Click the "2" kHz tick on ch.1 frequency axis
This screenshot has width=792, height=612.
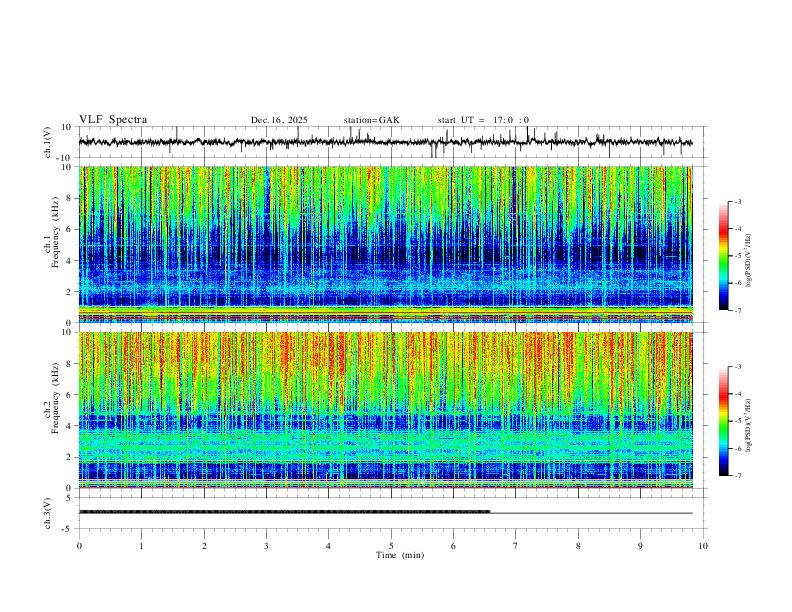tap(70, 291)
